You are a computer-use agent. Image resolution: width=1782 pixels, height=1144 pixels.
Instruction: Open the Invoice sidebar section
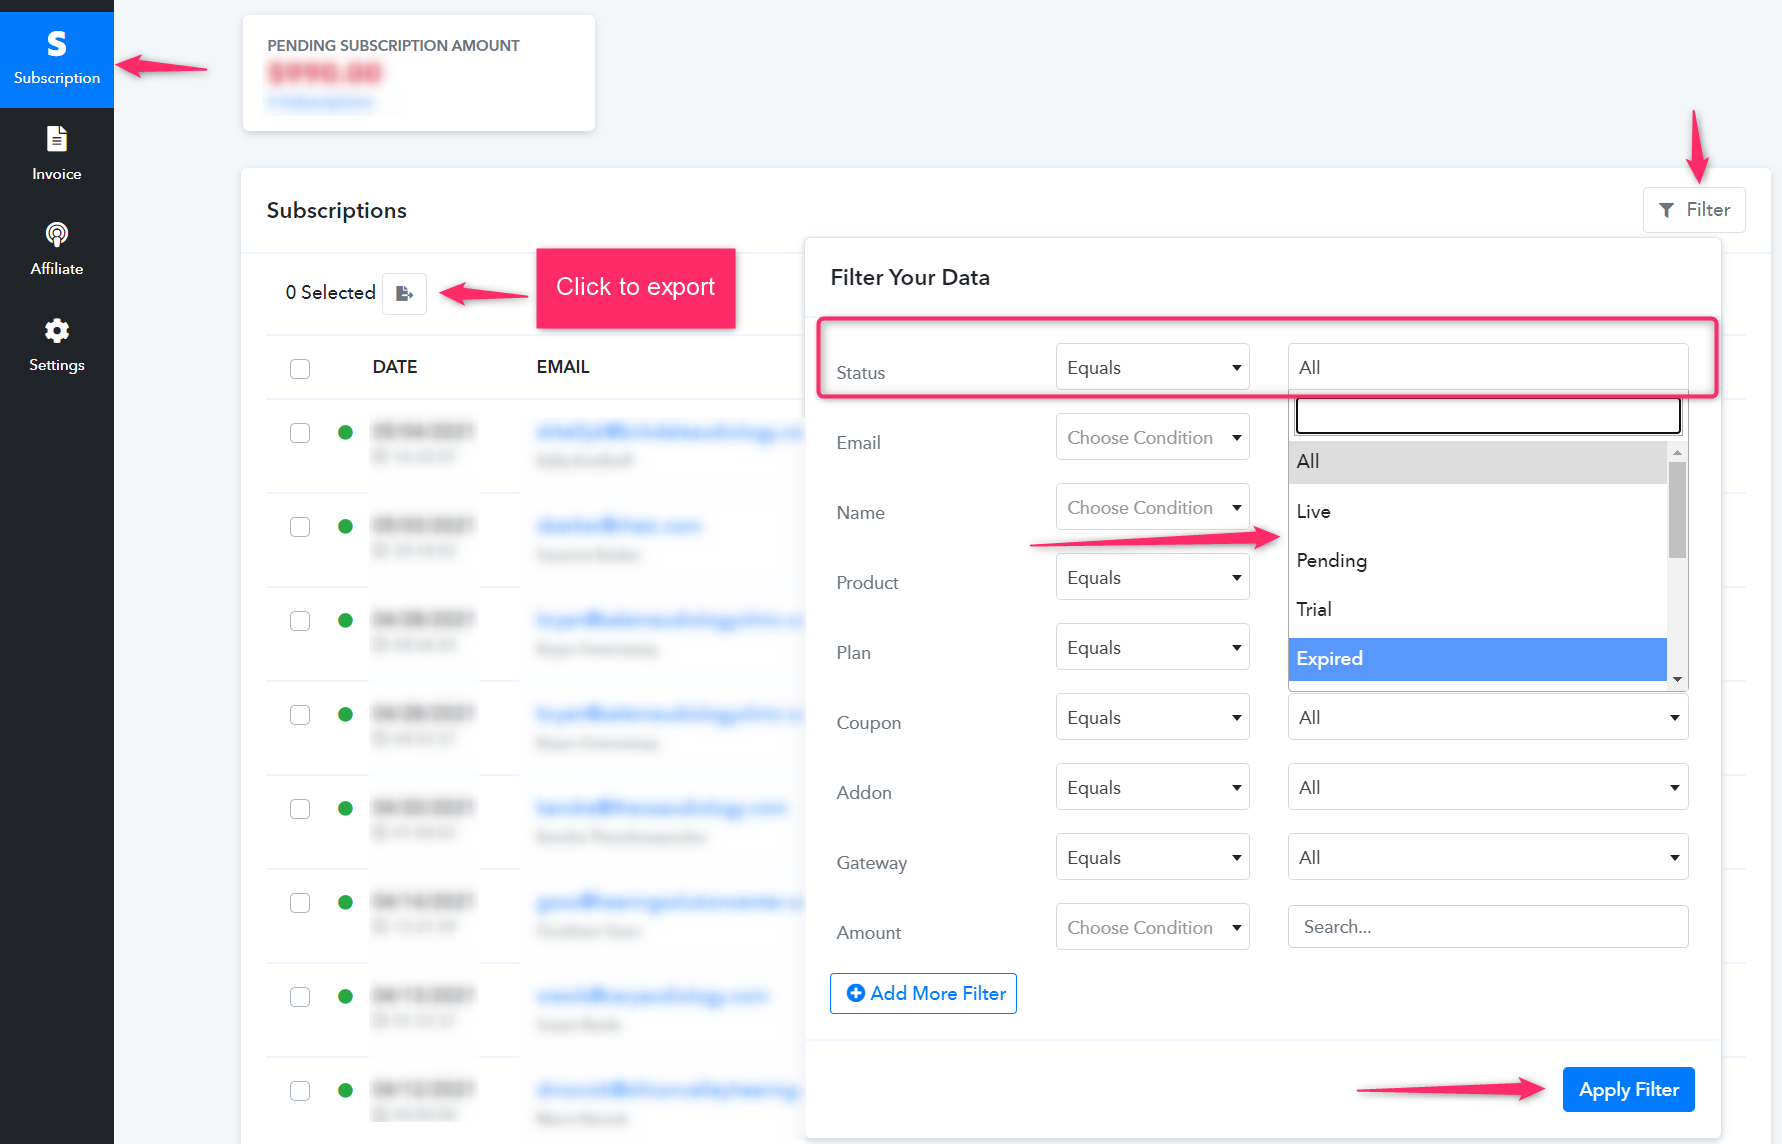point(57,154)
